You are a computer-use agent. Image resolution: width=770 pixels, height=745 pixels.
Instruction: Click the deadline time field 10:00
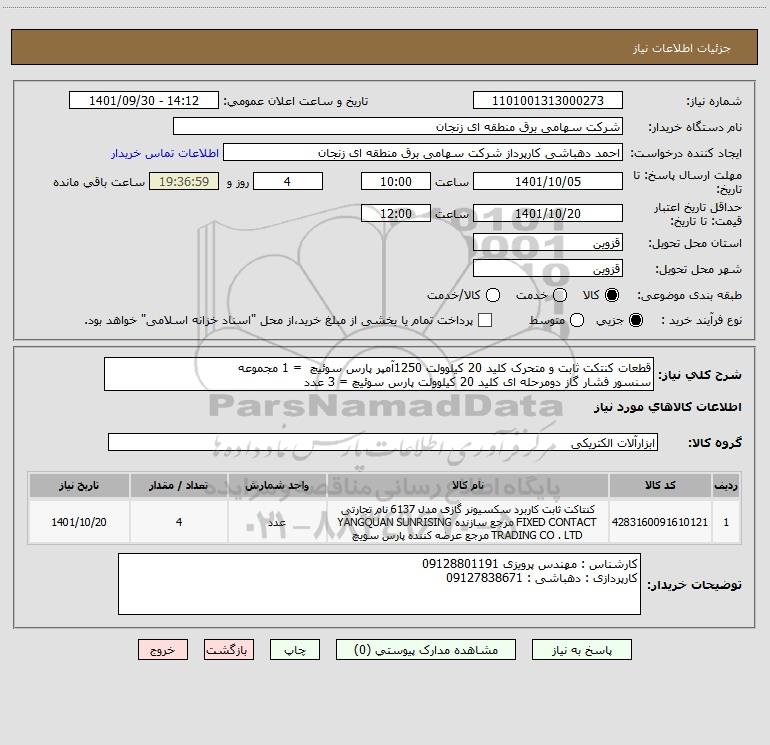point(396,181)
